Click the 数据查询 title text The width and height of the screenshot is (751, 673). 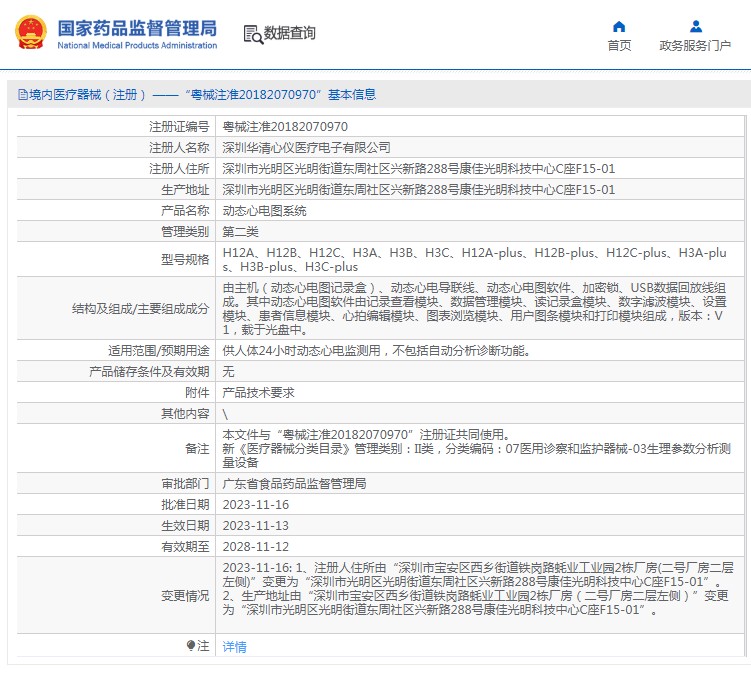(290, 33)
